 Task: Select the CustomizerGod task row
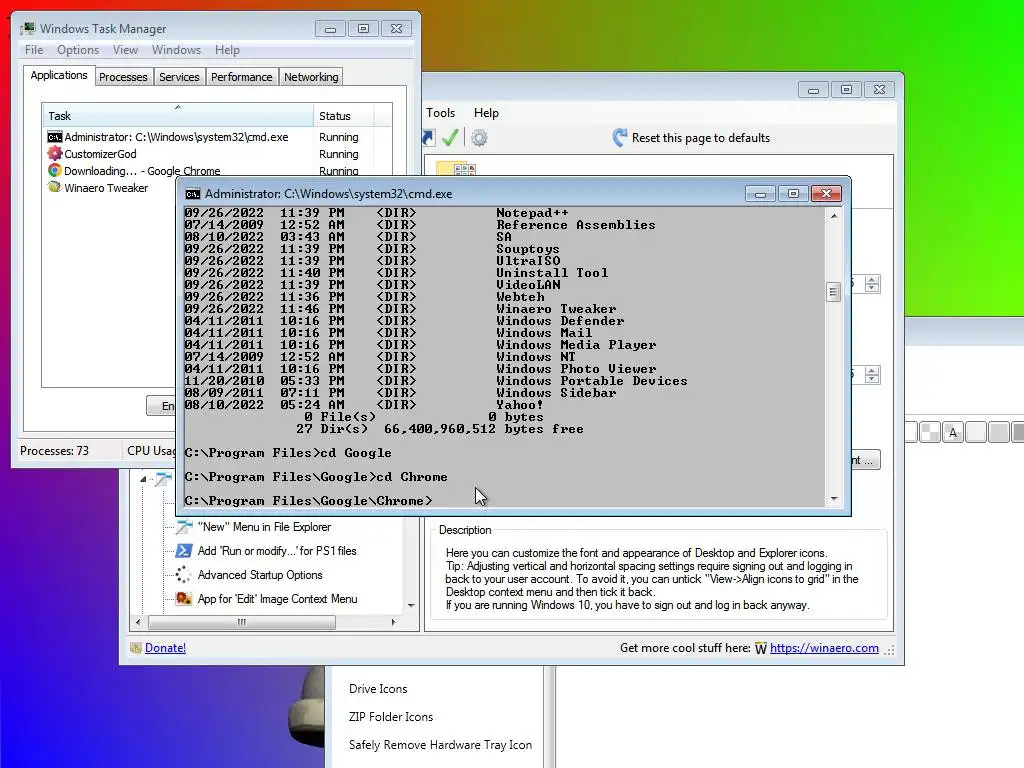[x=217, y=154]
